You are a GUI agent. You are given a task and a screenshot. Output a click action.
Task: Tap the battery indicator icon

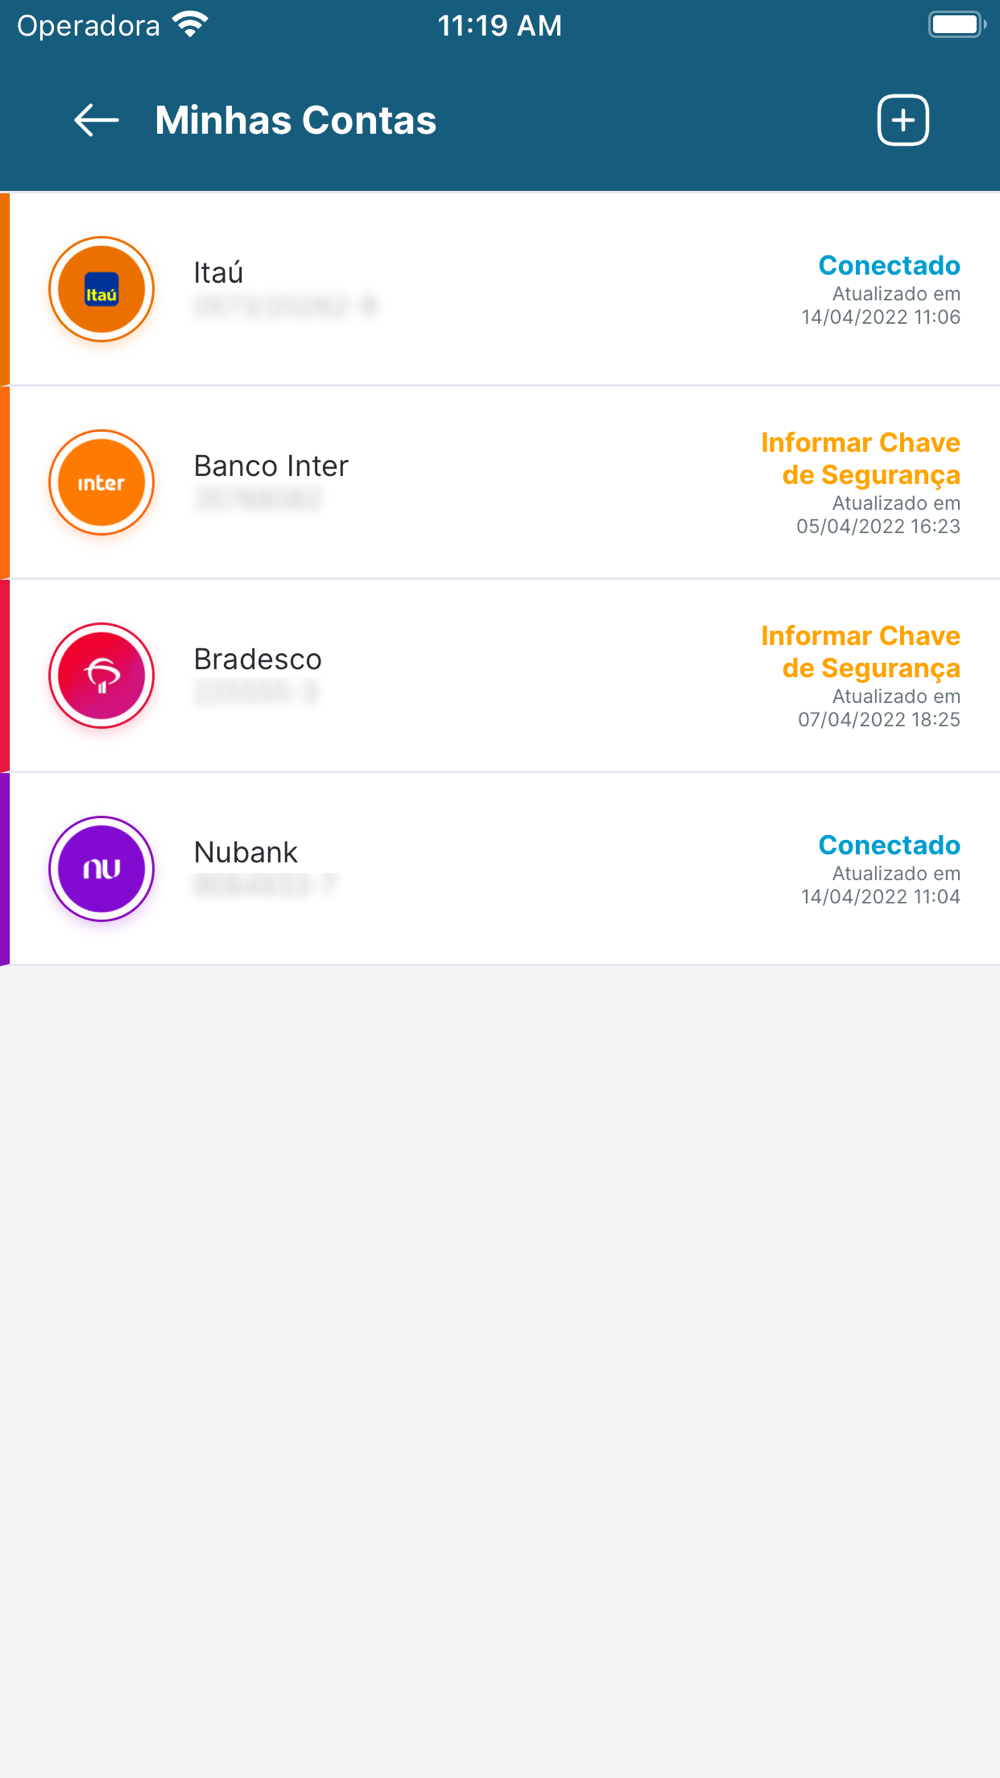pos(957,25)
